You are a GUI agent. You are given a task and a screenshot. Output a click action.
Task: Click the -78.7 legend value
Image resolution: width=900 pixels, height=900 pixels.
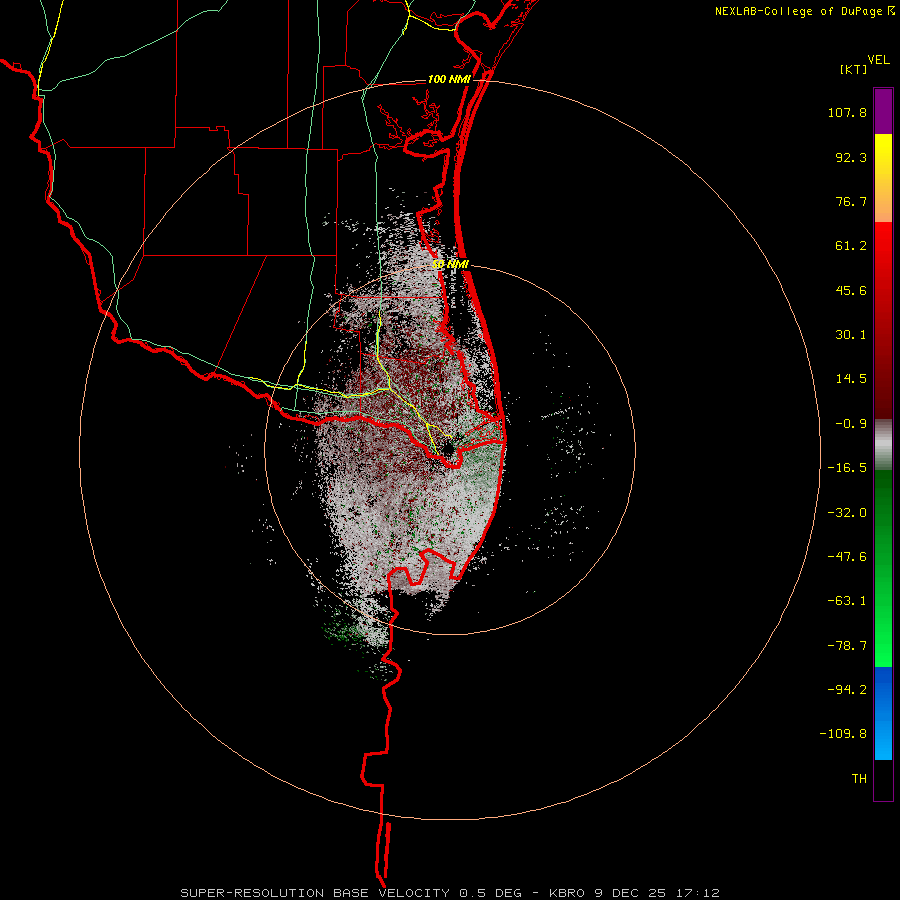pyautogui.click(x=847, y=646)
